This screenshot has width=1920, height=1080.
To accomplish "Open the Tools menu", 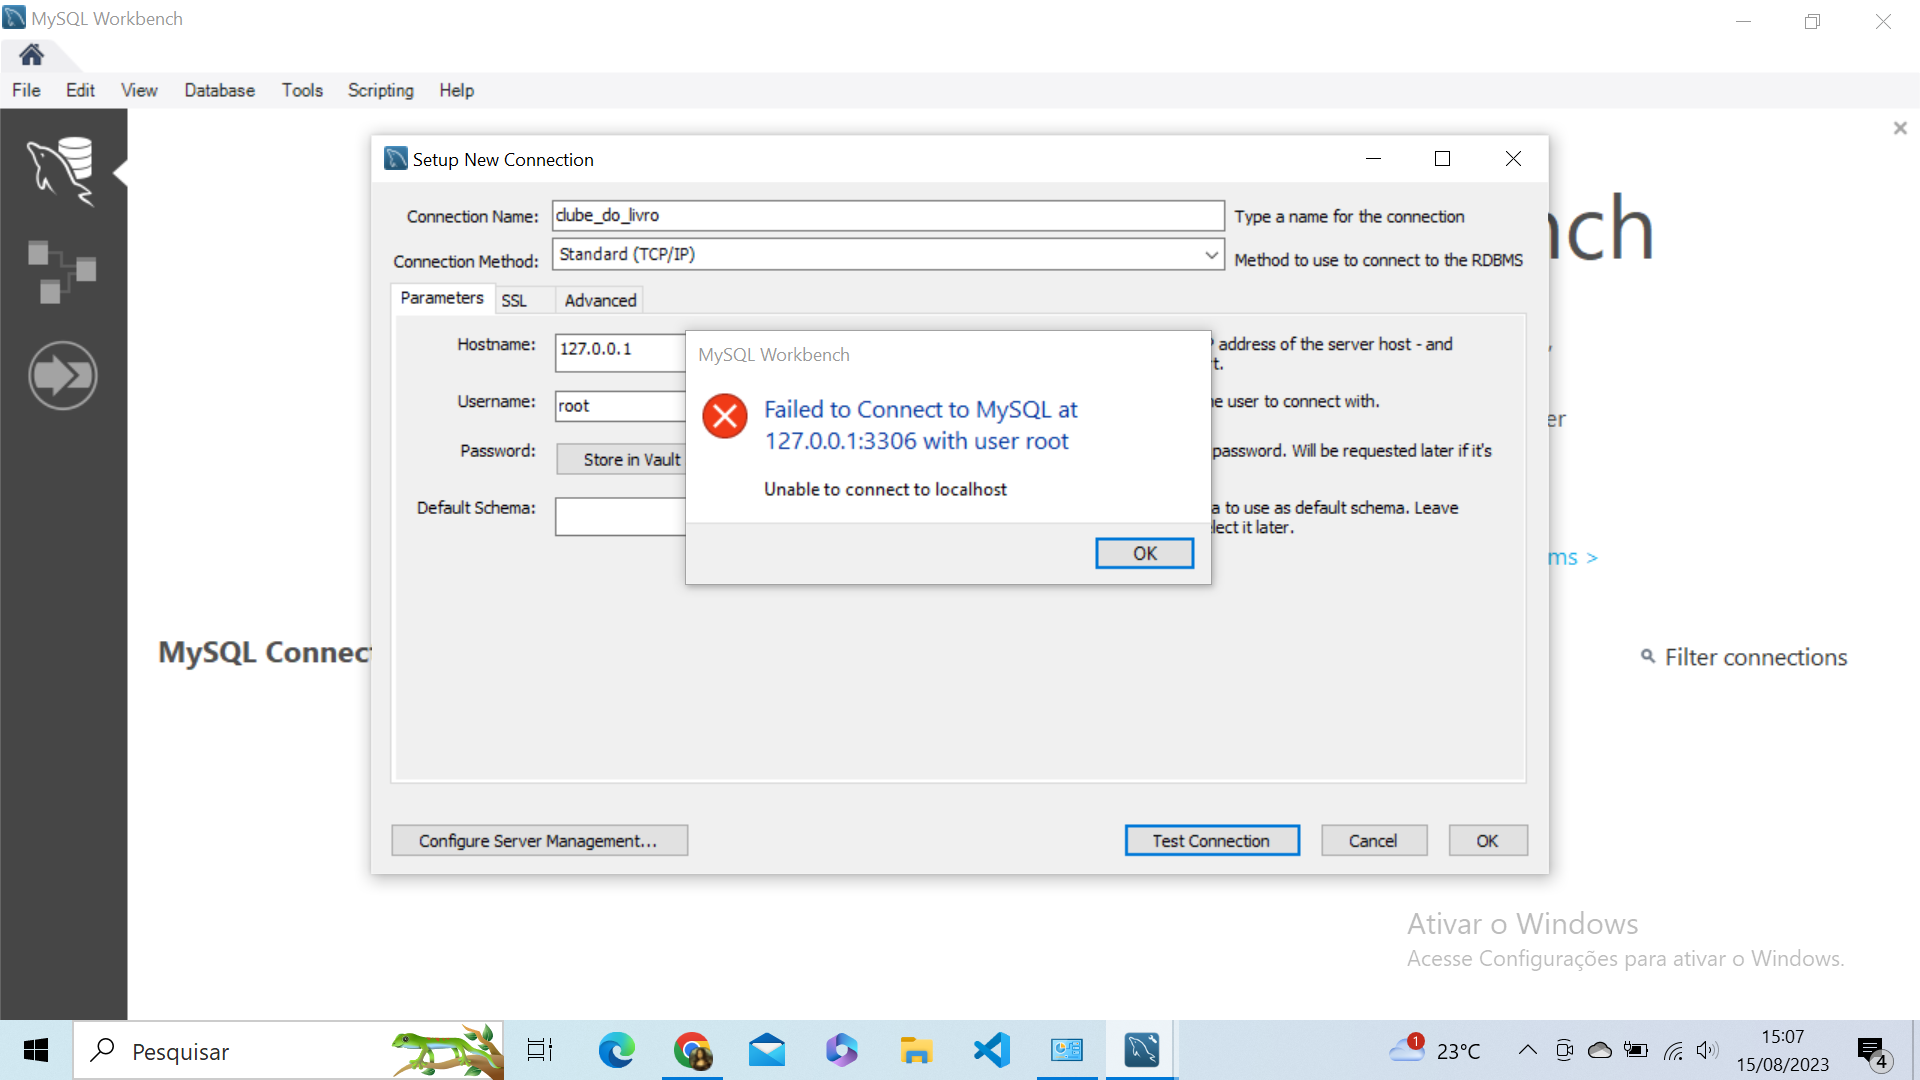I will coord(302,90).
